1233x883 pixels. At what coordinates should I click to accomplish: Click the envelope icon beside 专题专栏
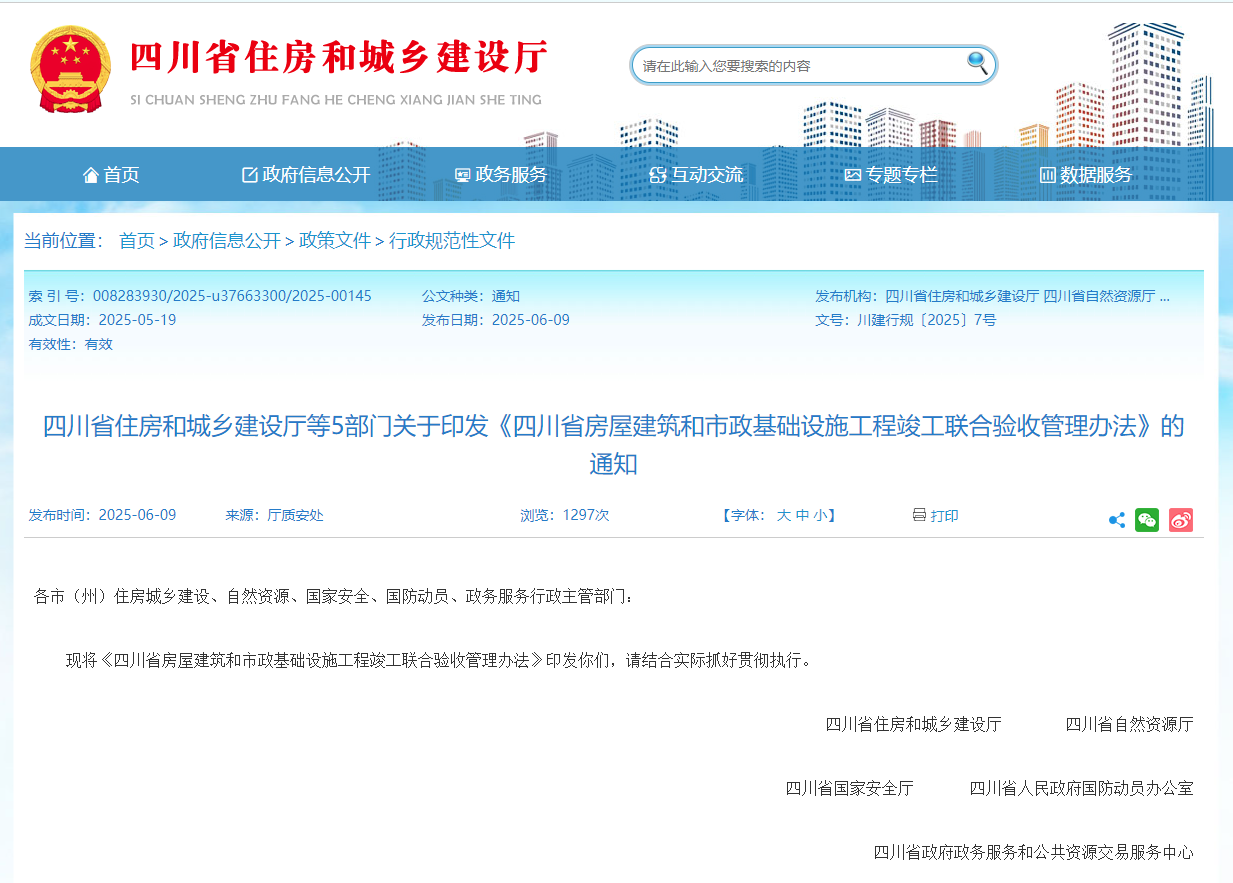point(852,173)
